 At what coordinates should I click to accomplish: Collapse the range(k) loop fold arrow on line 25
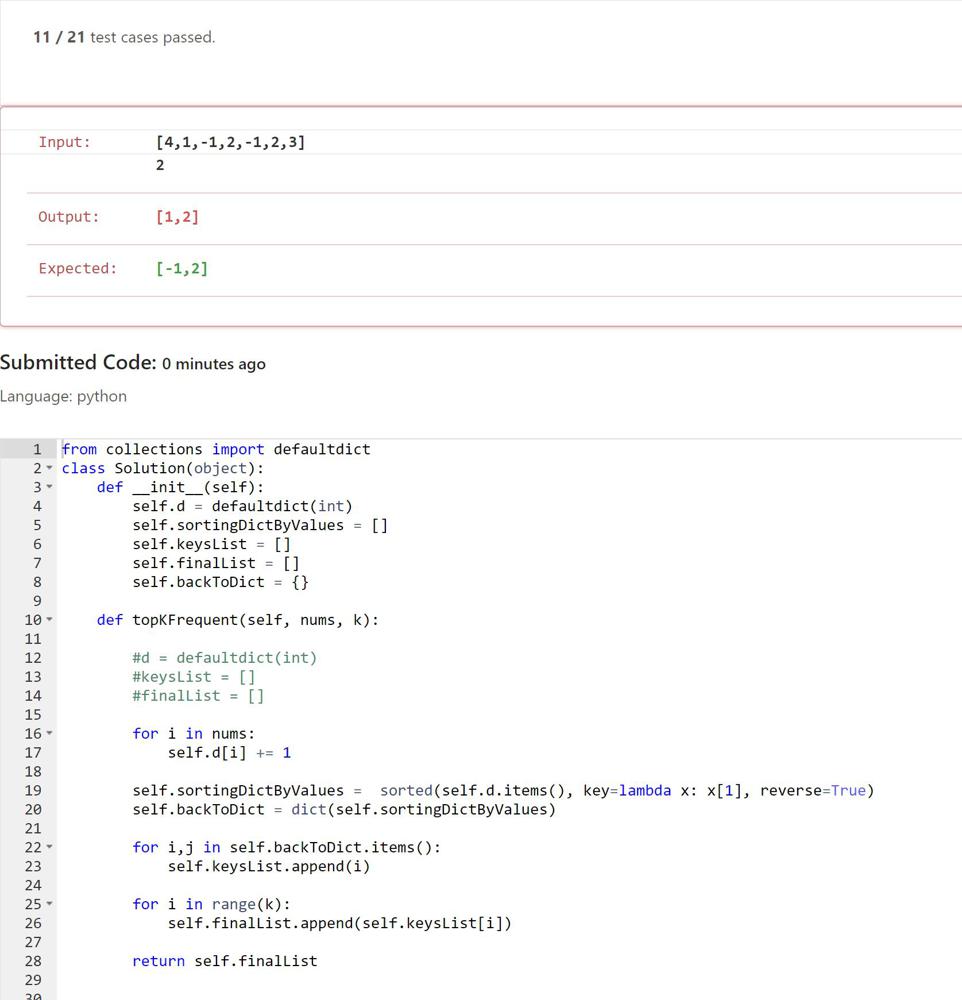click(x=50, y=904)
